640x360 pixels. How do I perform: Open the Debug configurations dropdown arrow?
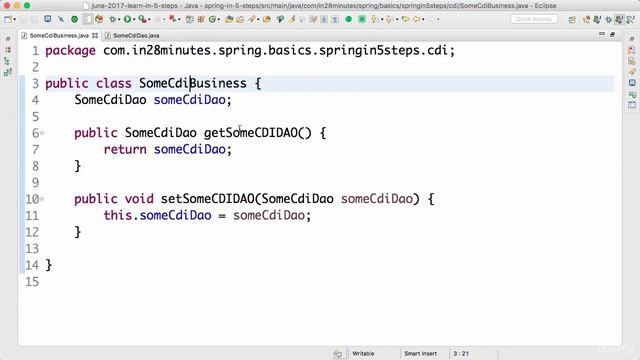pos(120,19)
